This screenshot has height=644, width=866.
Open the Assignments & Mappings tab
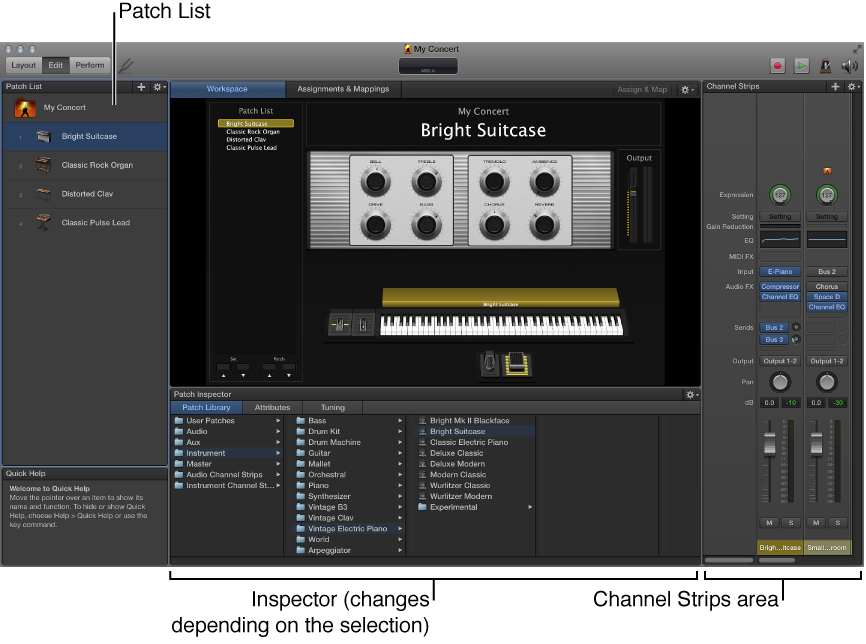(343, 88)
